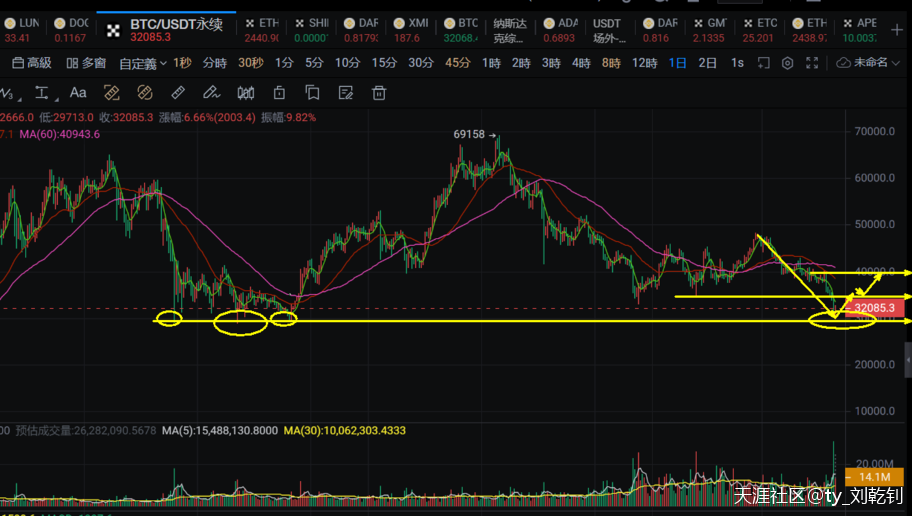Open the ADA symbol tab
Viewport: 912px width, 516px height.
click(x=561, y=30)
